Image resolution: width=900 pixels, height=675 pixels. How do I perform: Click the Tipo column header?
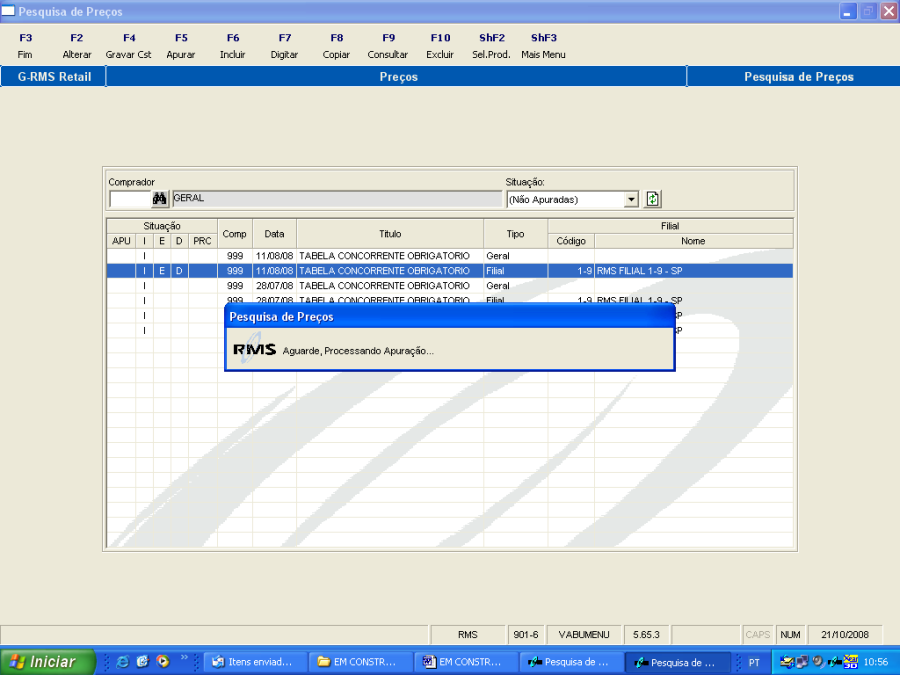click(515, 234)
